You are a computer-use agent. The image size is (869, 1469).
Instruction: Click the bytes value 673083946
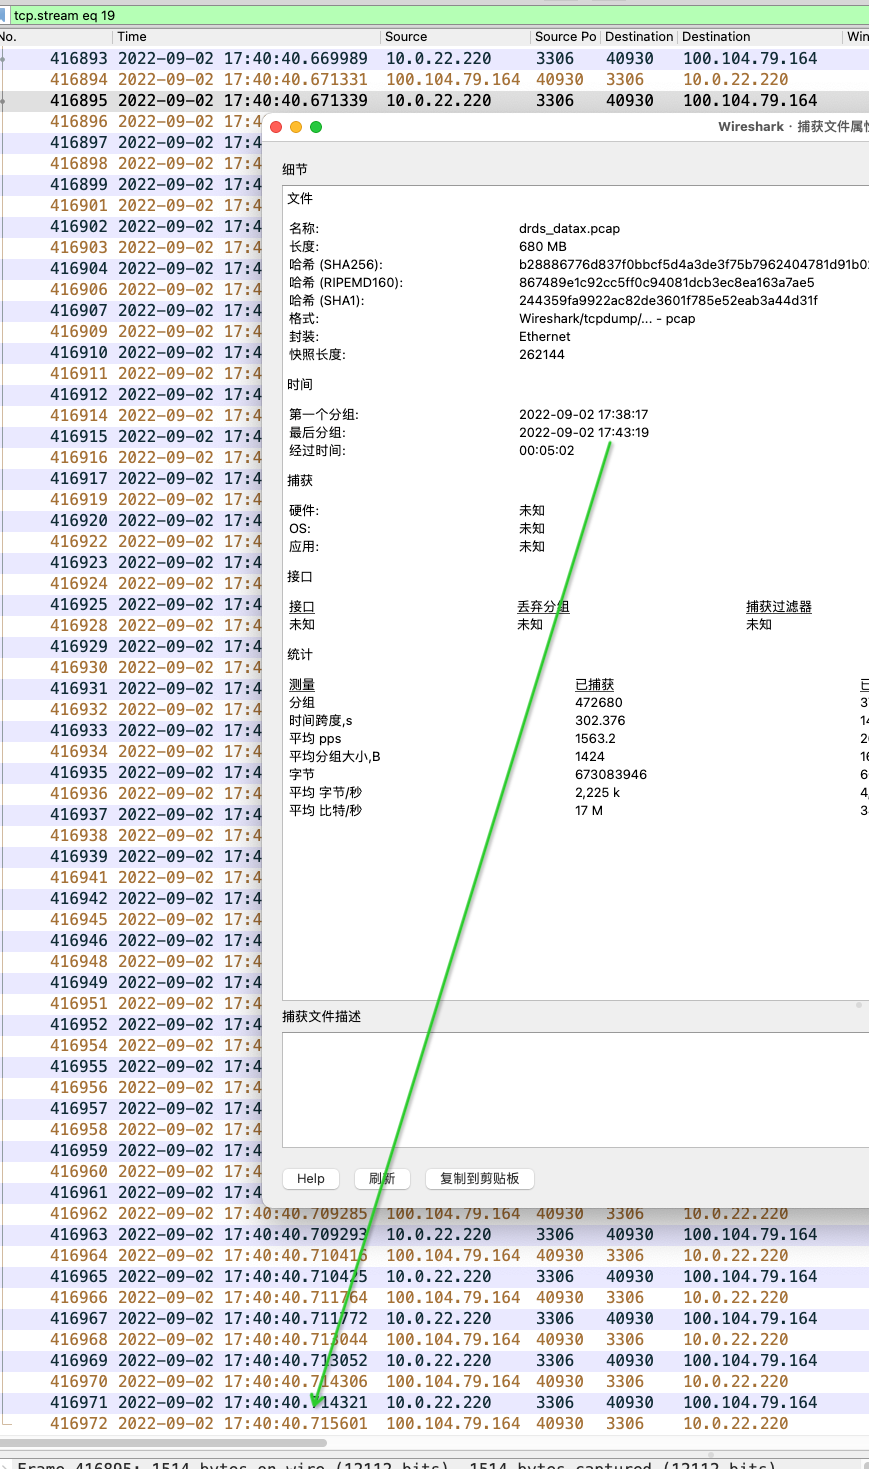point(611,775)
